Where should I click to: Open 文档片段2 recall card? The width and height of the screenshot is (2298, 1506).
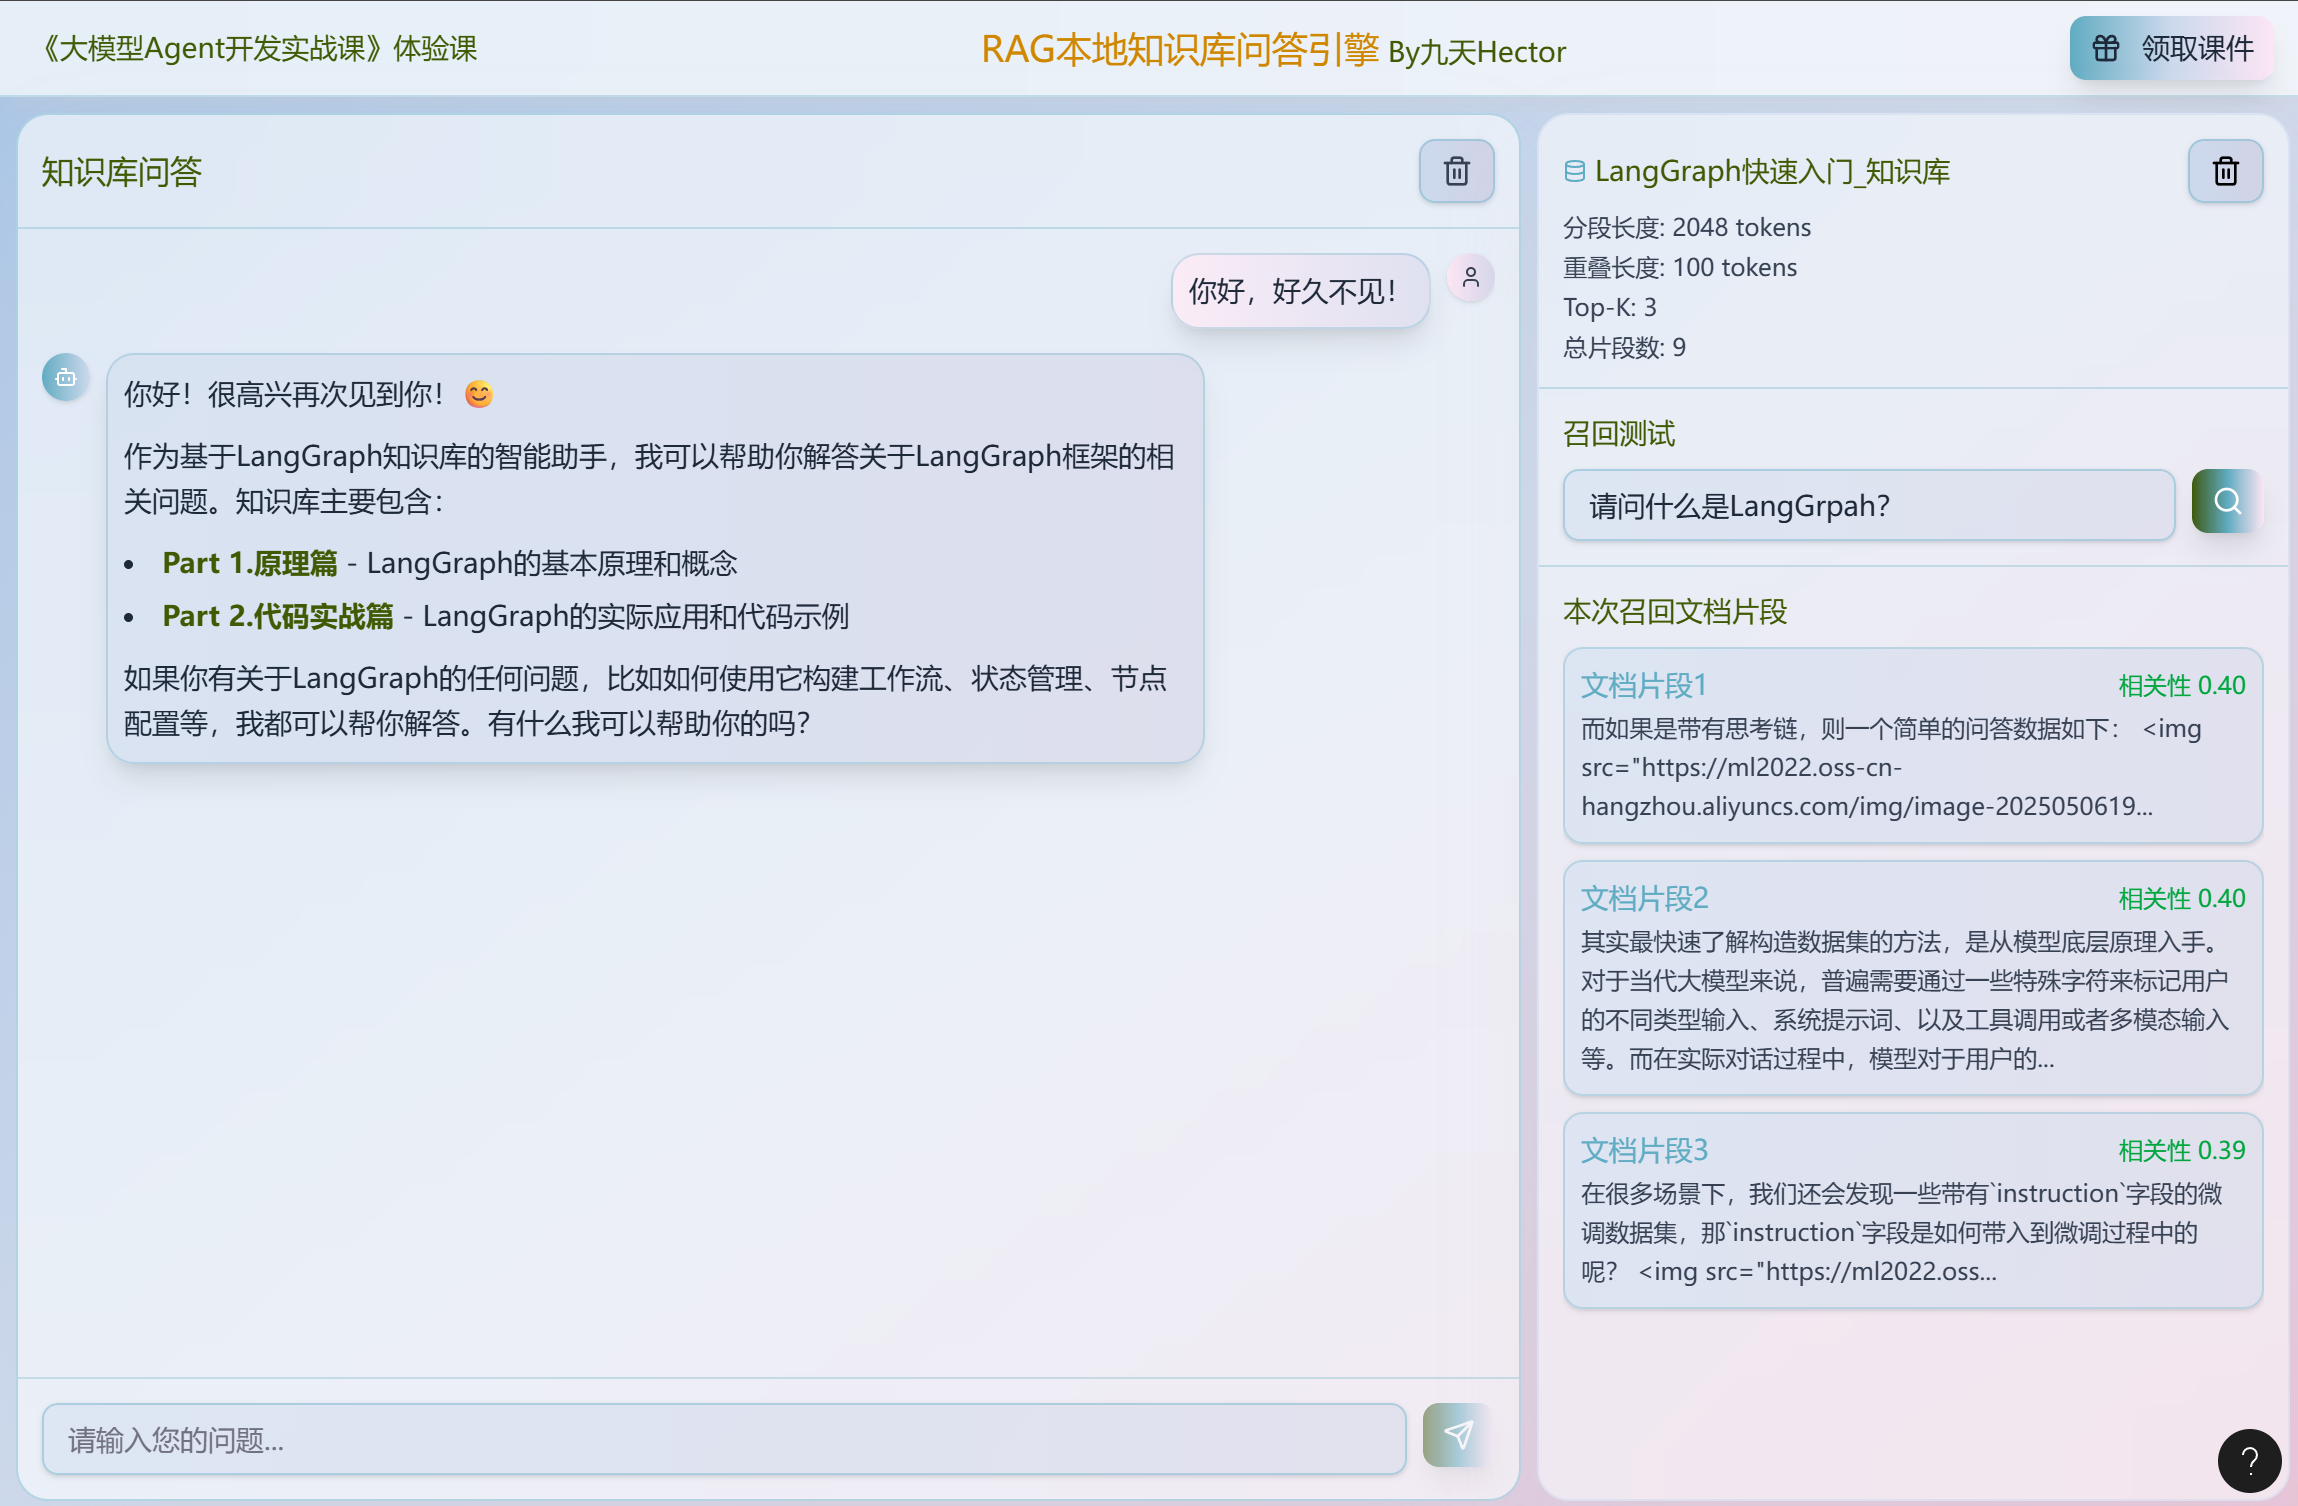coord(1913,977)
